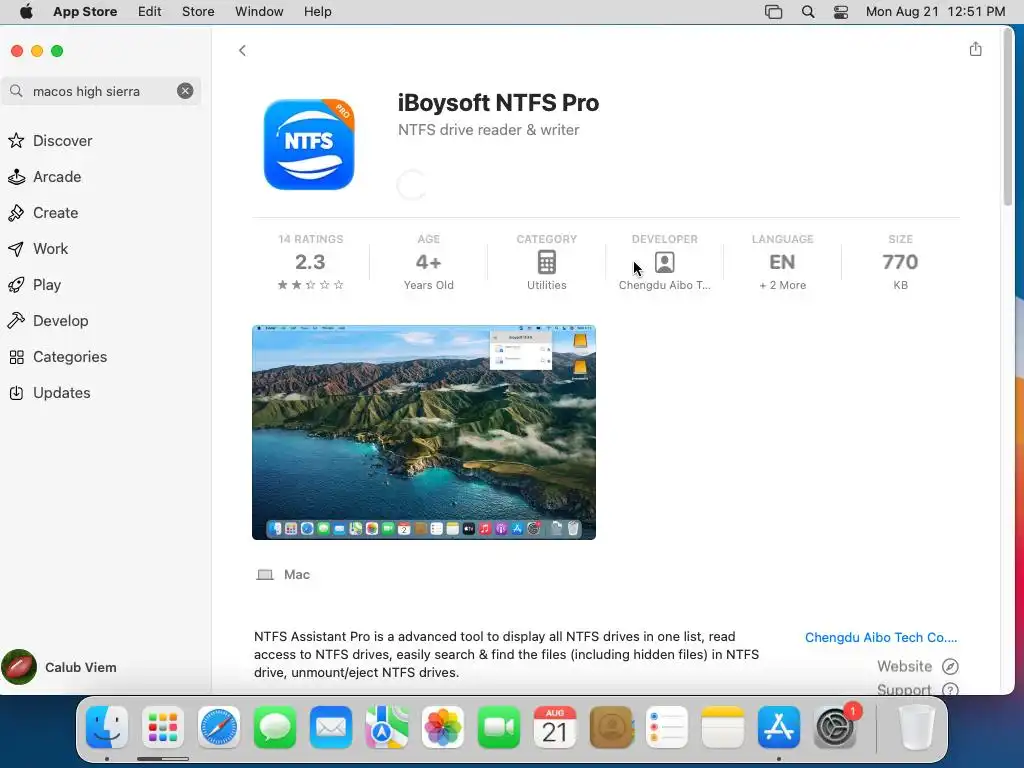
Task: Open the Chengdu Aibo Tech Co. developer link
Action: (x=880, y=637)
